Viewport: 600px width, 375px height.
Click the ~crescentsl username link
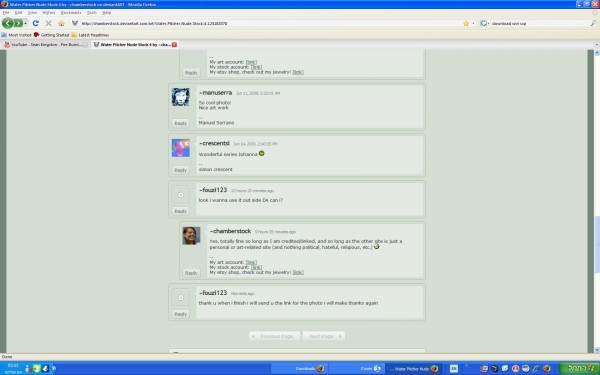(214, 143)
